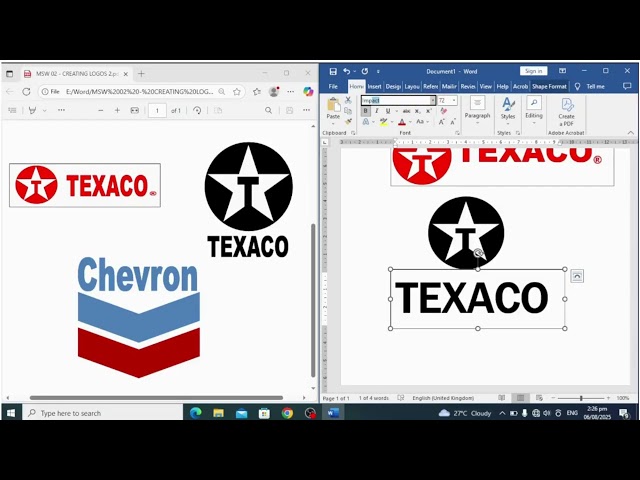Image resolution: width=640 pixels, height=480 pixels.
Task: Switch to Print Layout view in status bar
Action: coord(520,398)
